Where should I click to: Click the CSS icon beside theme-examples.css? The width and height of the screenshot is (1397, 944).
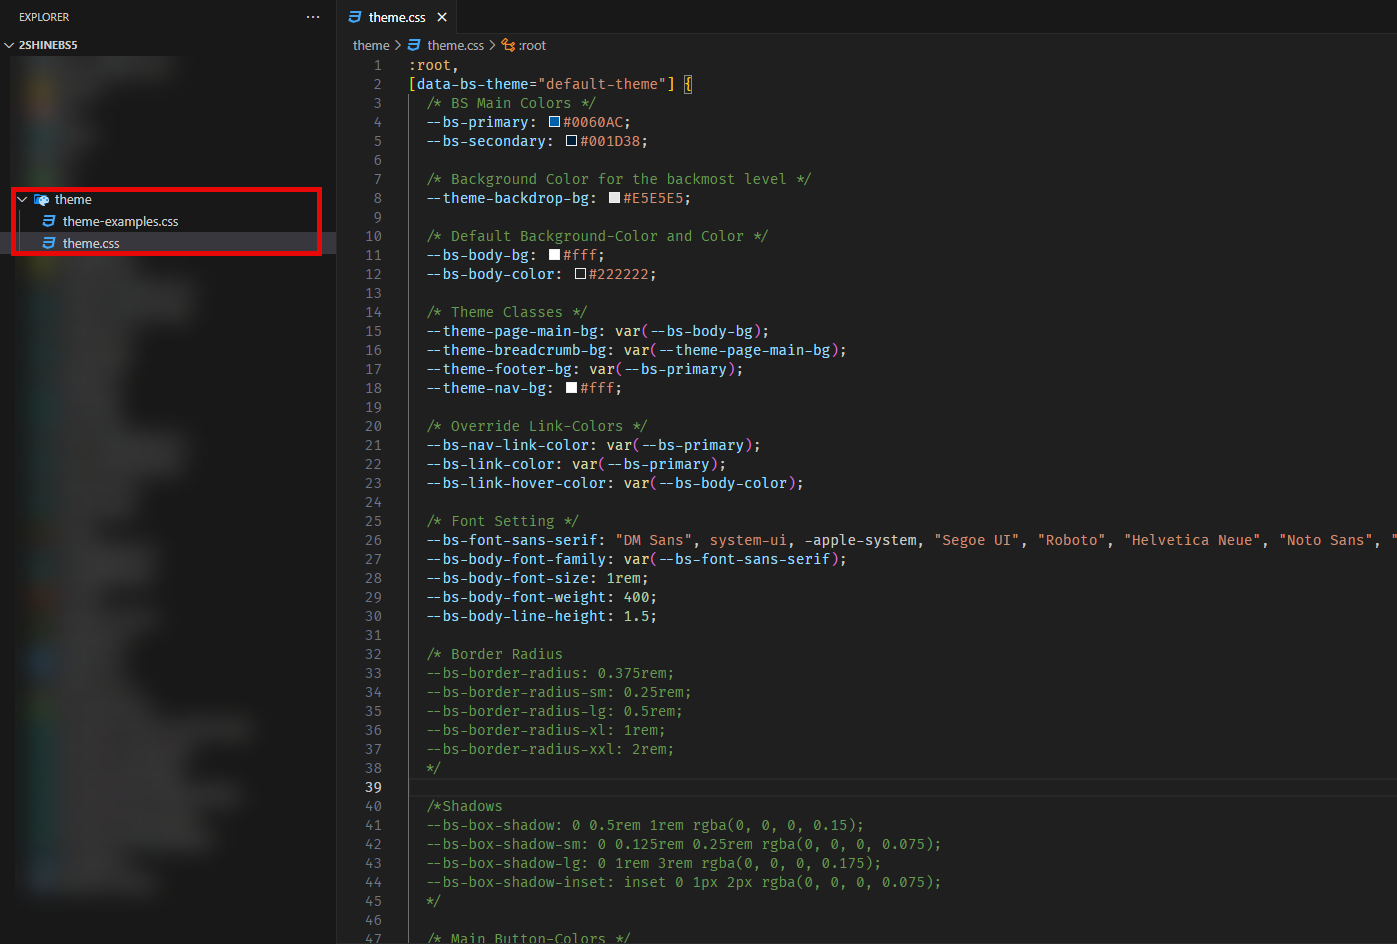[x=49, y=221]
